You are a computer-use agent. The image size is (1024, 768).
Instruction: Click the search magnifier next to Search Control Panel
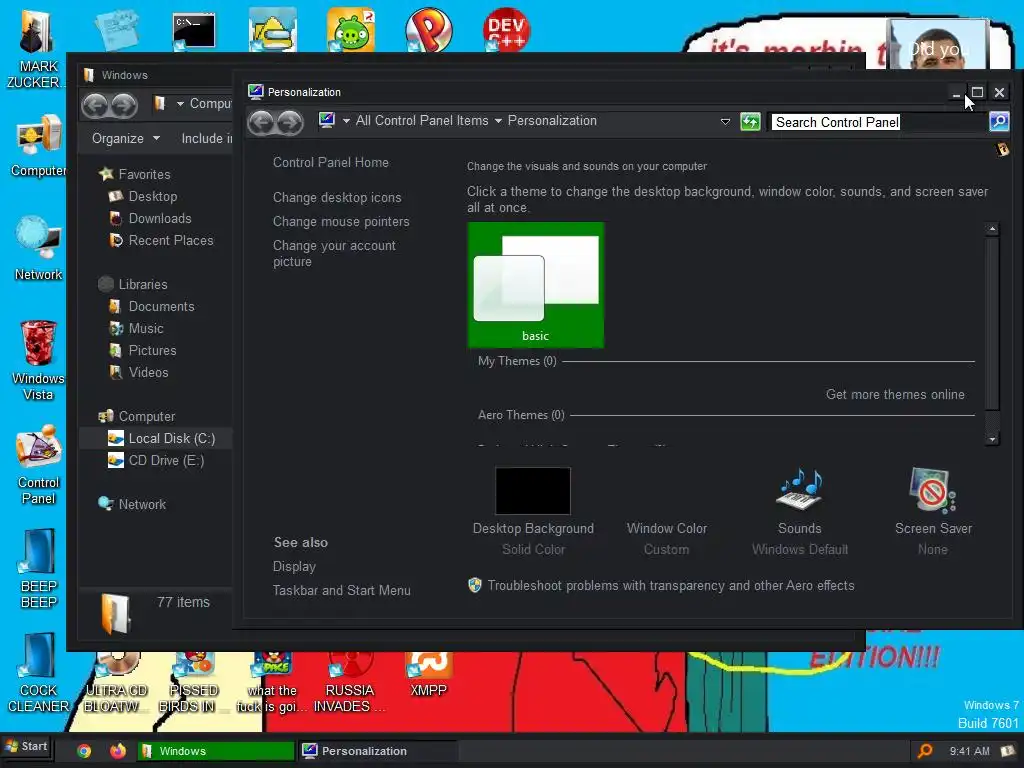(999, 121)
